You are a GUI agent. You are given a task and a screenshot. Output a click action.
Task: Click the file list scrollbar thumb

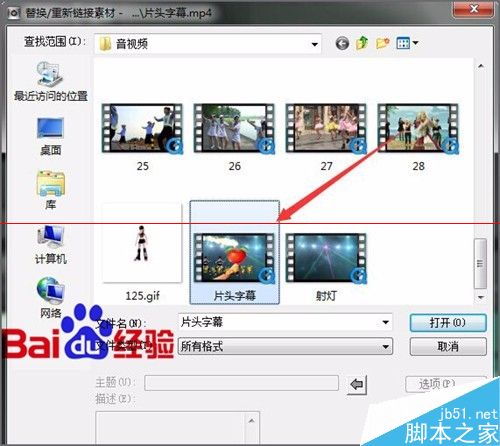(x=480, y=263)
